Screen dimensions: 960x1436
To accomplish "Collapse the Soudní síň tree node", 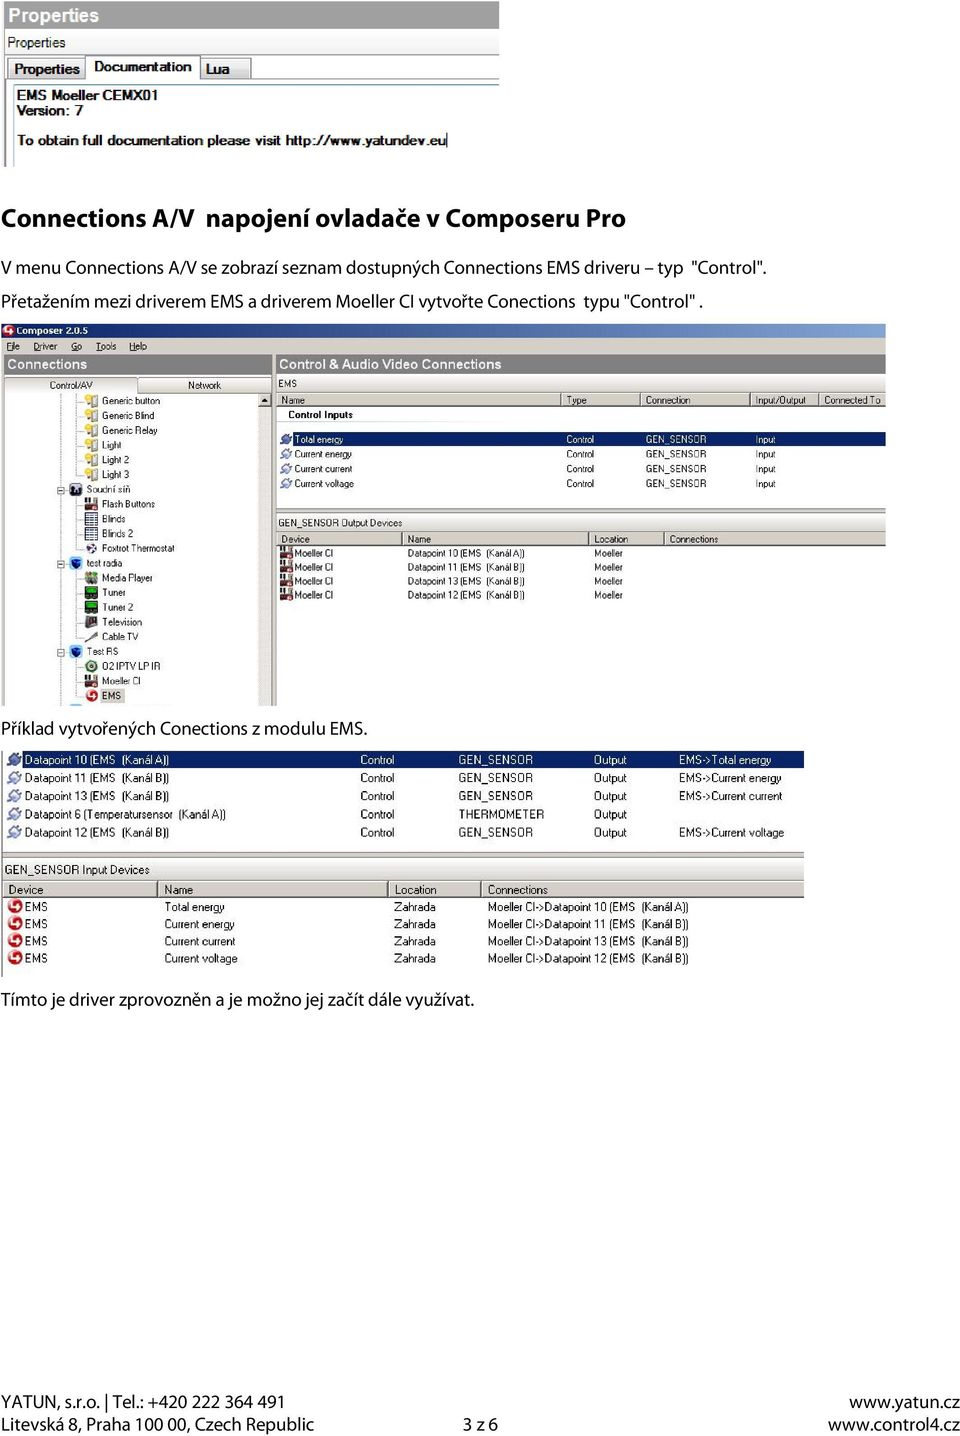I will point(61,490).
